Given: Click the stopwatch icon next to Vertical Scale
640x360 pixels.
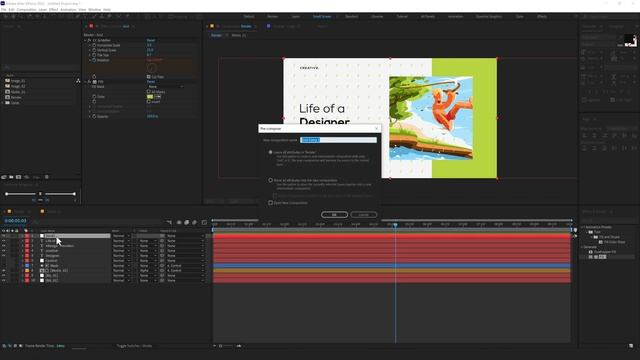Looking at the screenshot, I should [x=94, y=50].
